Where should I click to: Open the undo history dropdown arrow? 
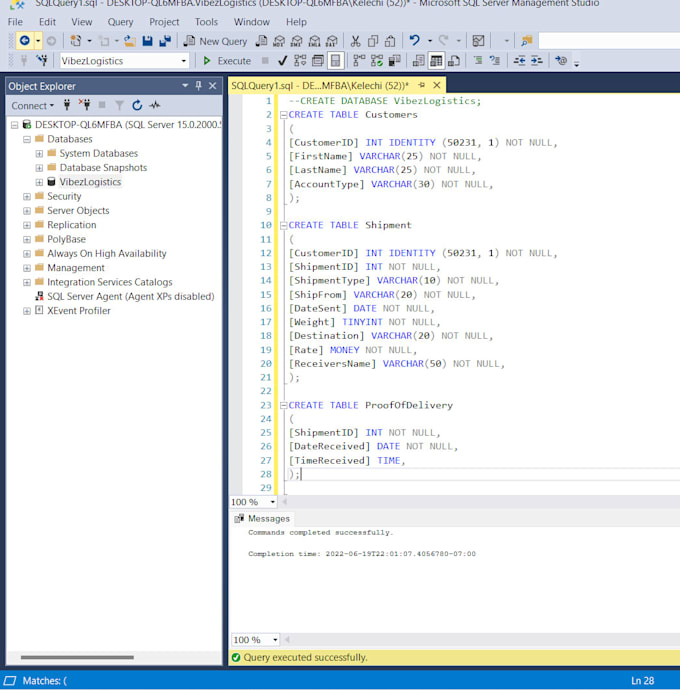pyautogui.click(x=430, y=41)
